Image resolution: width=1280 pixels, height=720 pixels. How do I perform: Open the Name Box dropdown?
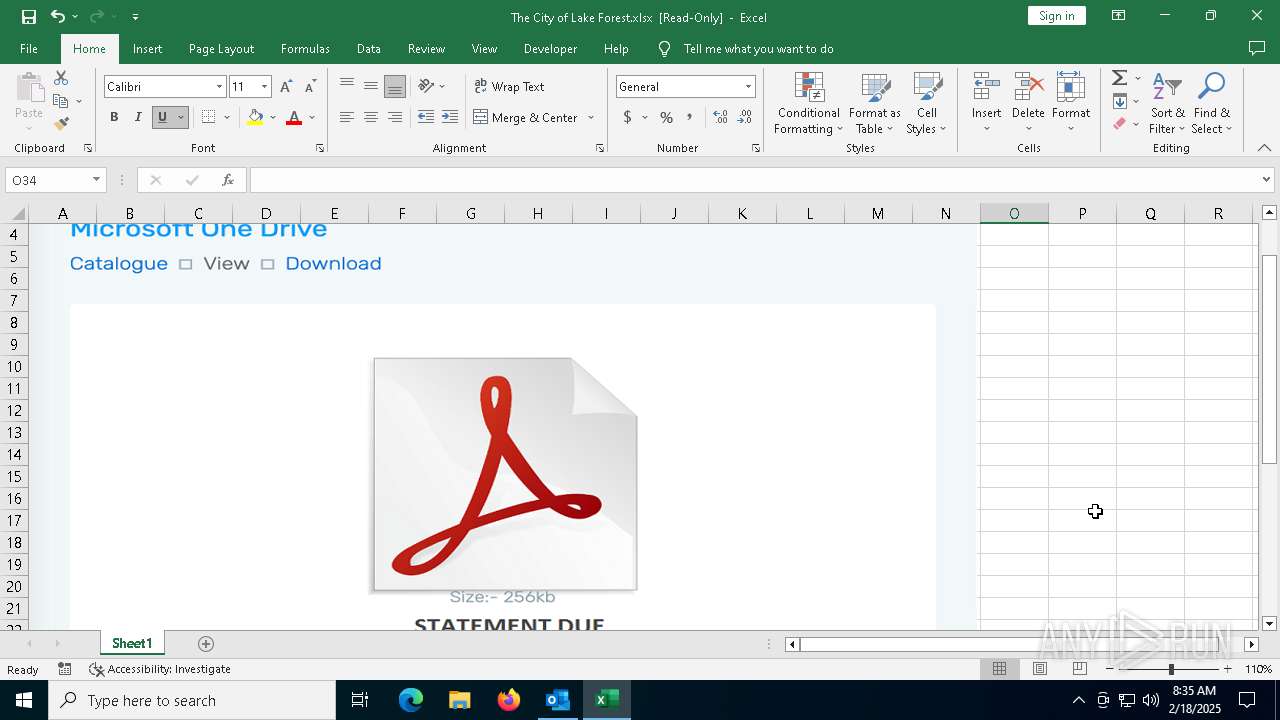pyautogui.click(x=96, y=180)
